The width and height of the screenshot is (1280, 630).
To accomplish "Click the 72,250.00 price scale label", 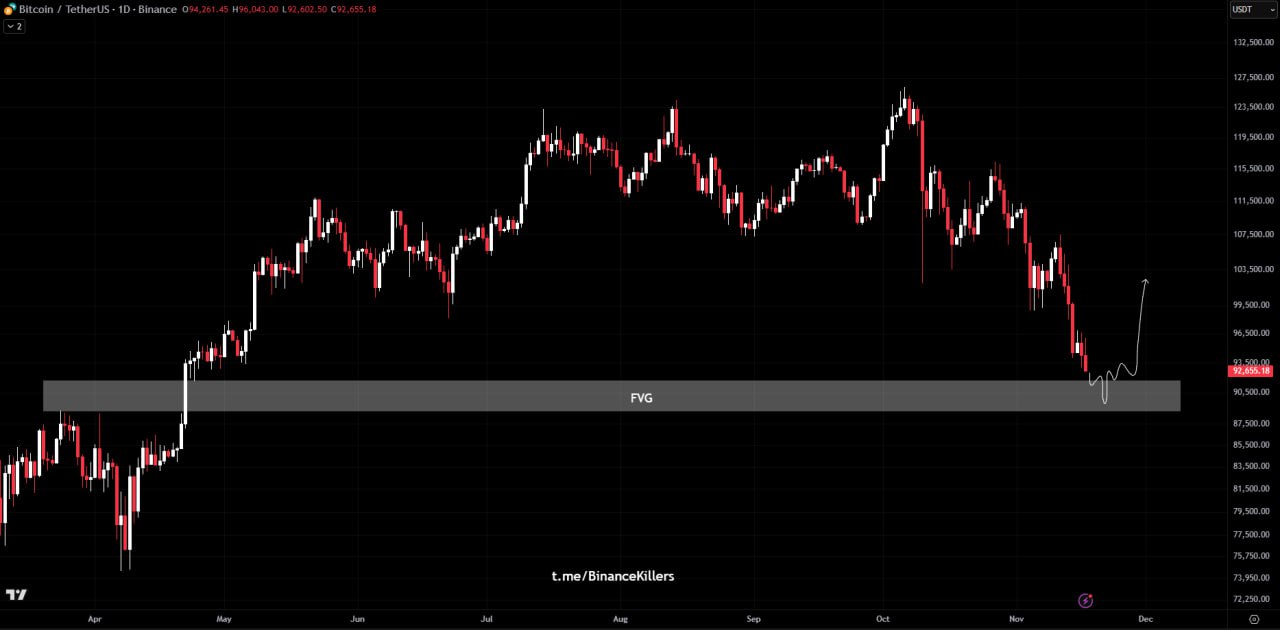I will (x=1253, y=598).
